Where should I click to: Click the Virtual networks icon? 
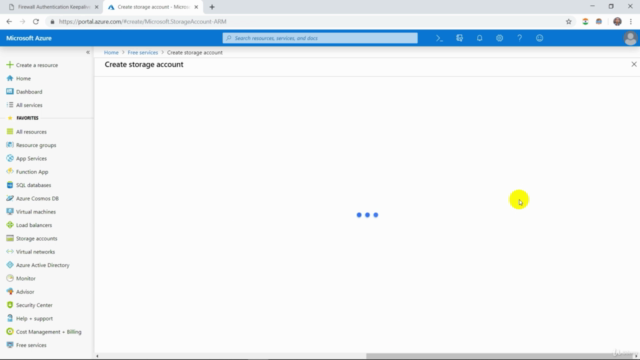coord(10,251)
